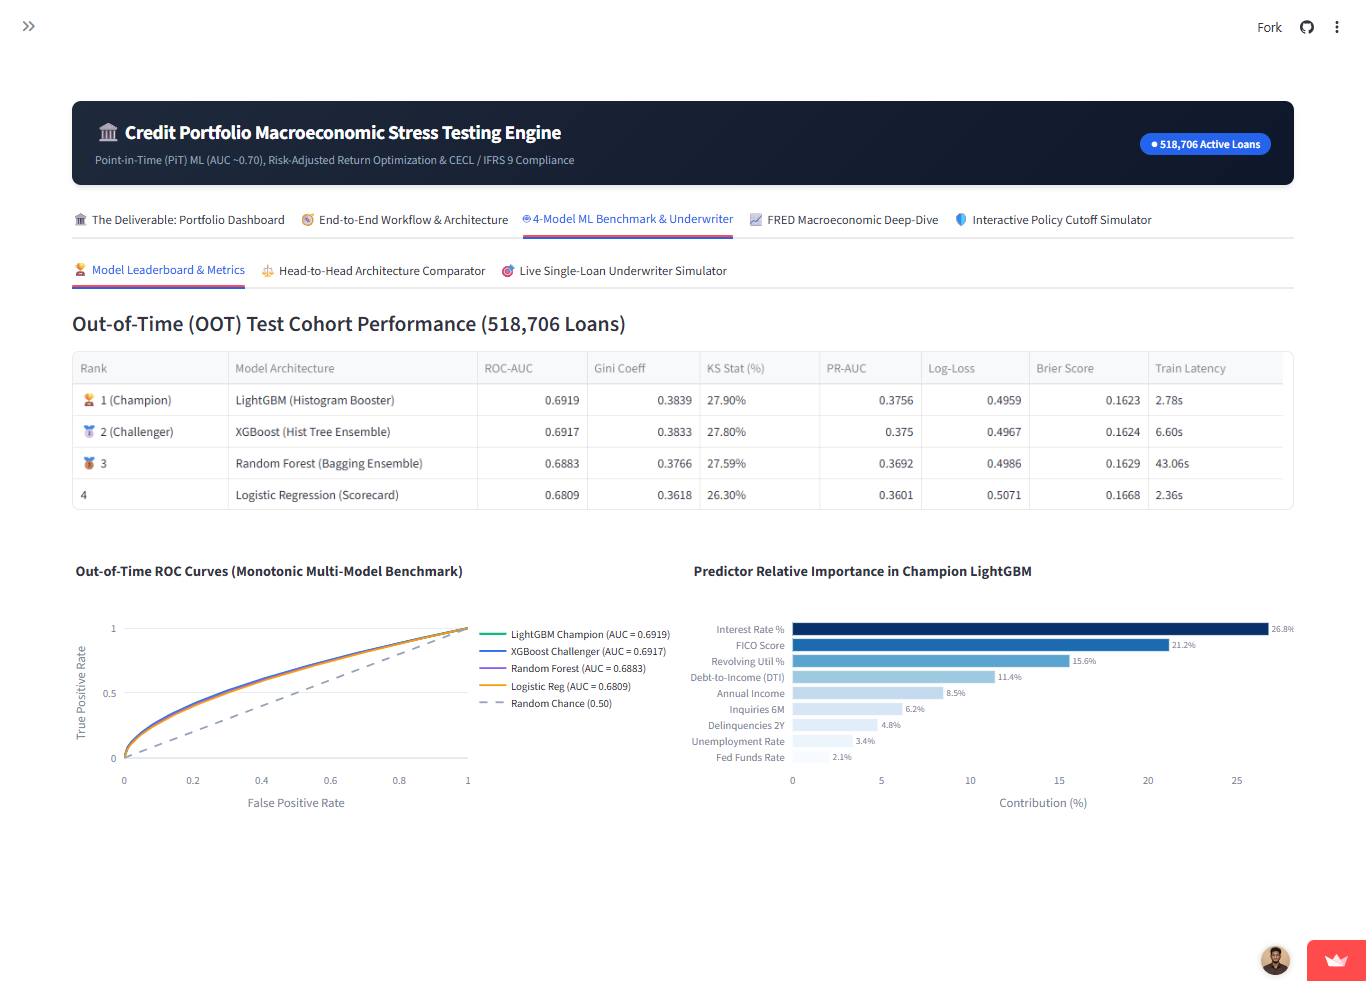Click the Fork button

pos(1269,27)
